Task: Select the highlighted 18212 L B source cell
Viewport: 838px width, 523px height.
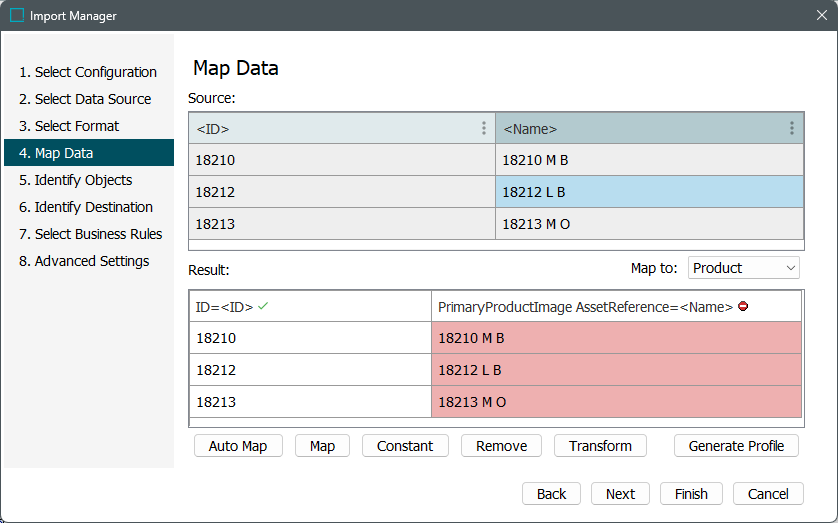Action: pos(649,192)
